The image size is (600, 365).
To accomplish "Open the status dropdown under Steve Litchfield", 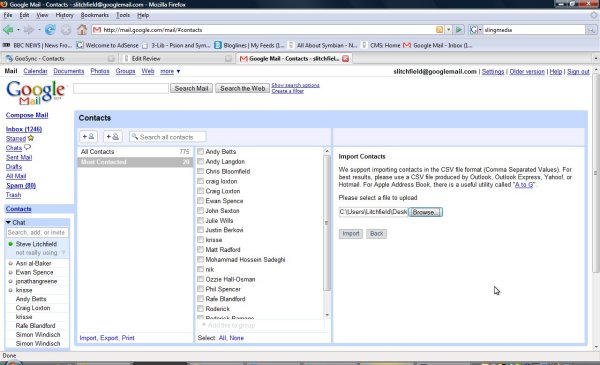I will click(64, 253).
